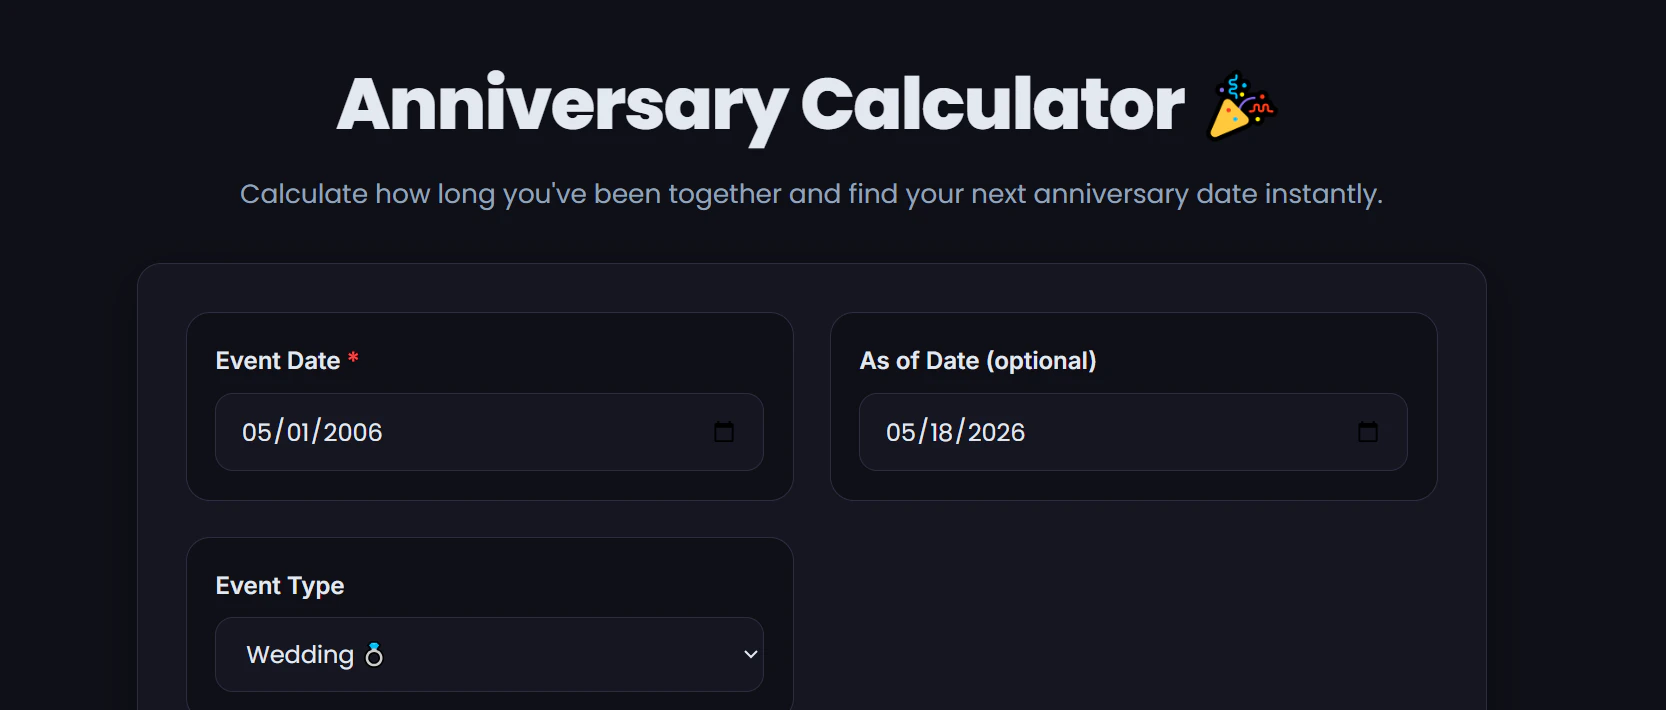Focus the Event Date input box

coord(489,432)
